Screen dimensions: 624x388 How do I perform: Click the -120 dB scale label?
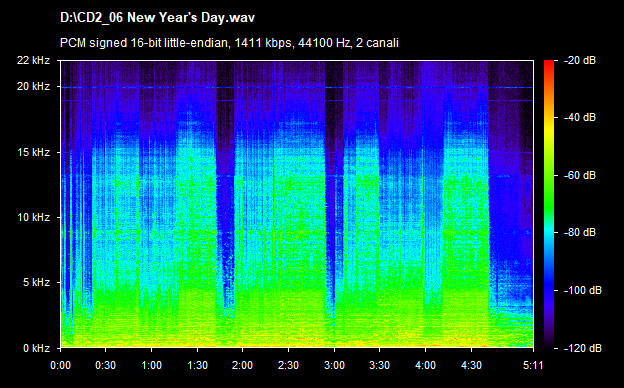point(582,348)
